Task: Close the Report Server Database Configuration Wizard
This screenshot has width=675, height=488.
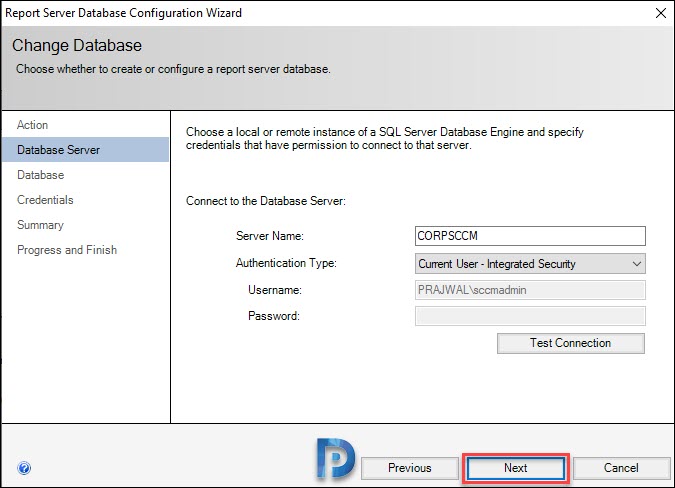Action: coord(661,13)
